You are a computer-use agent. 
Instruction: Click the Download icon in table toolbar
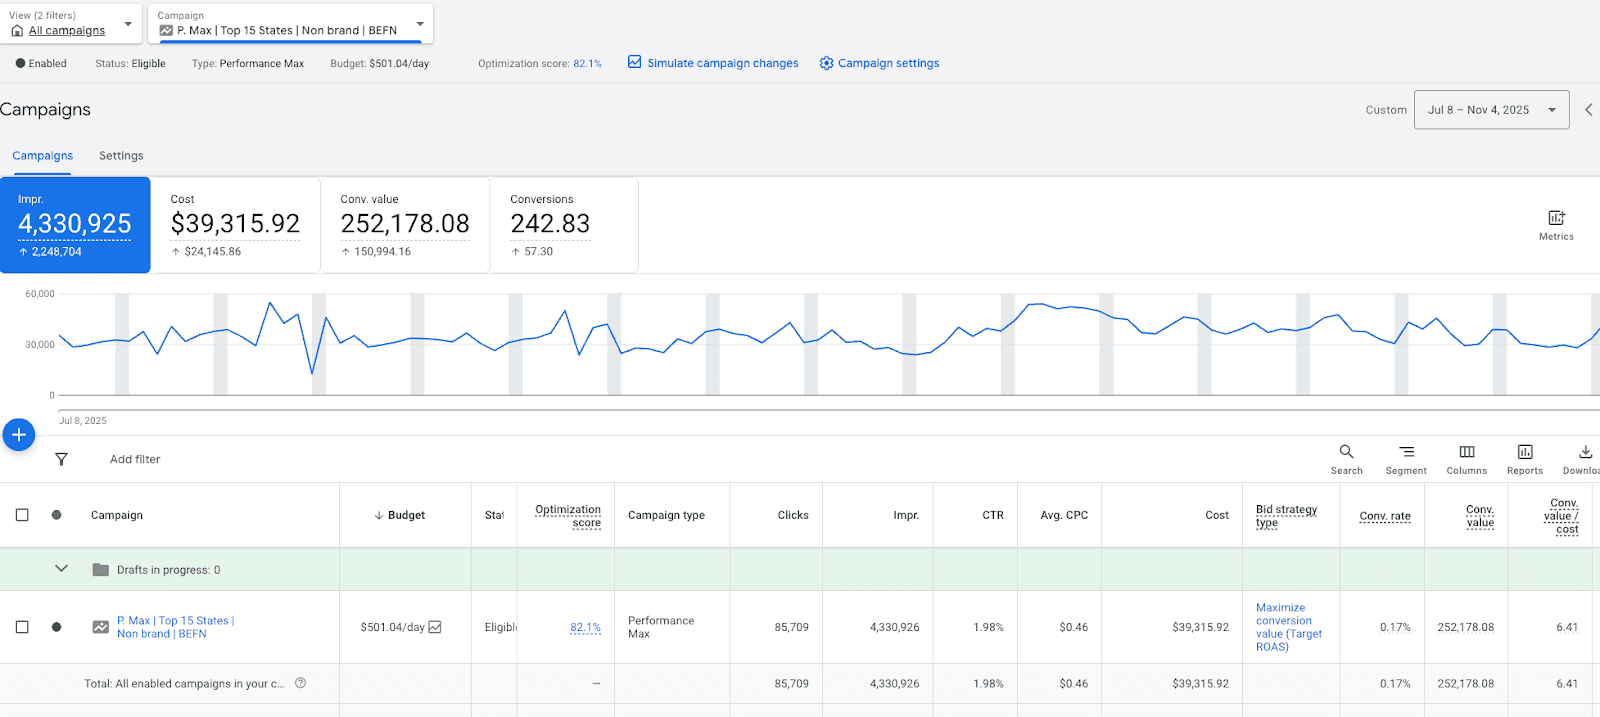click(x=1586, y=452)
